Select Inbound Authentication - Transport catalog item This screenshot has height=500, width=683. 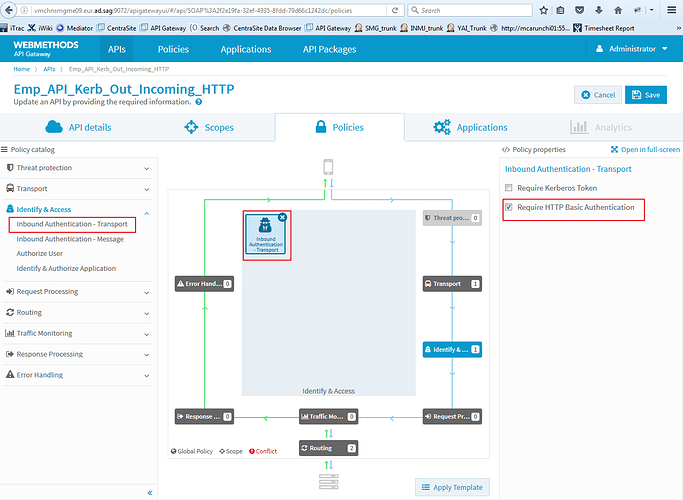(72, 224)
